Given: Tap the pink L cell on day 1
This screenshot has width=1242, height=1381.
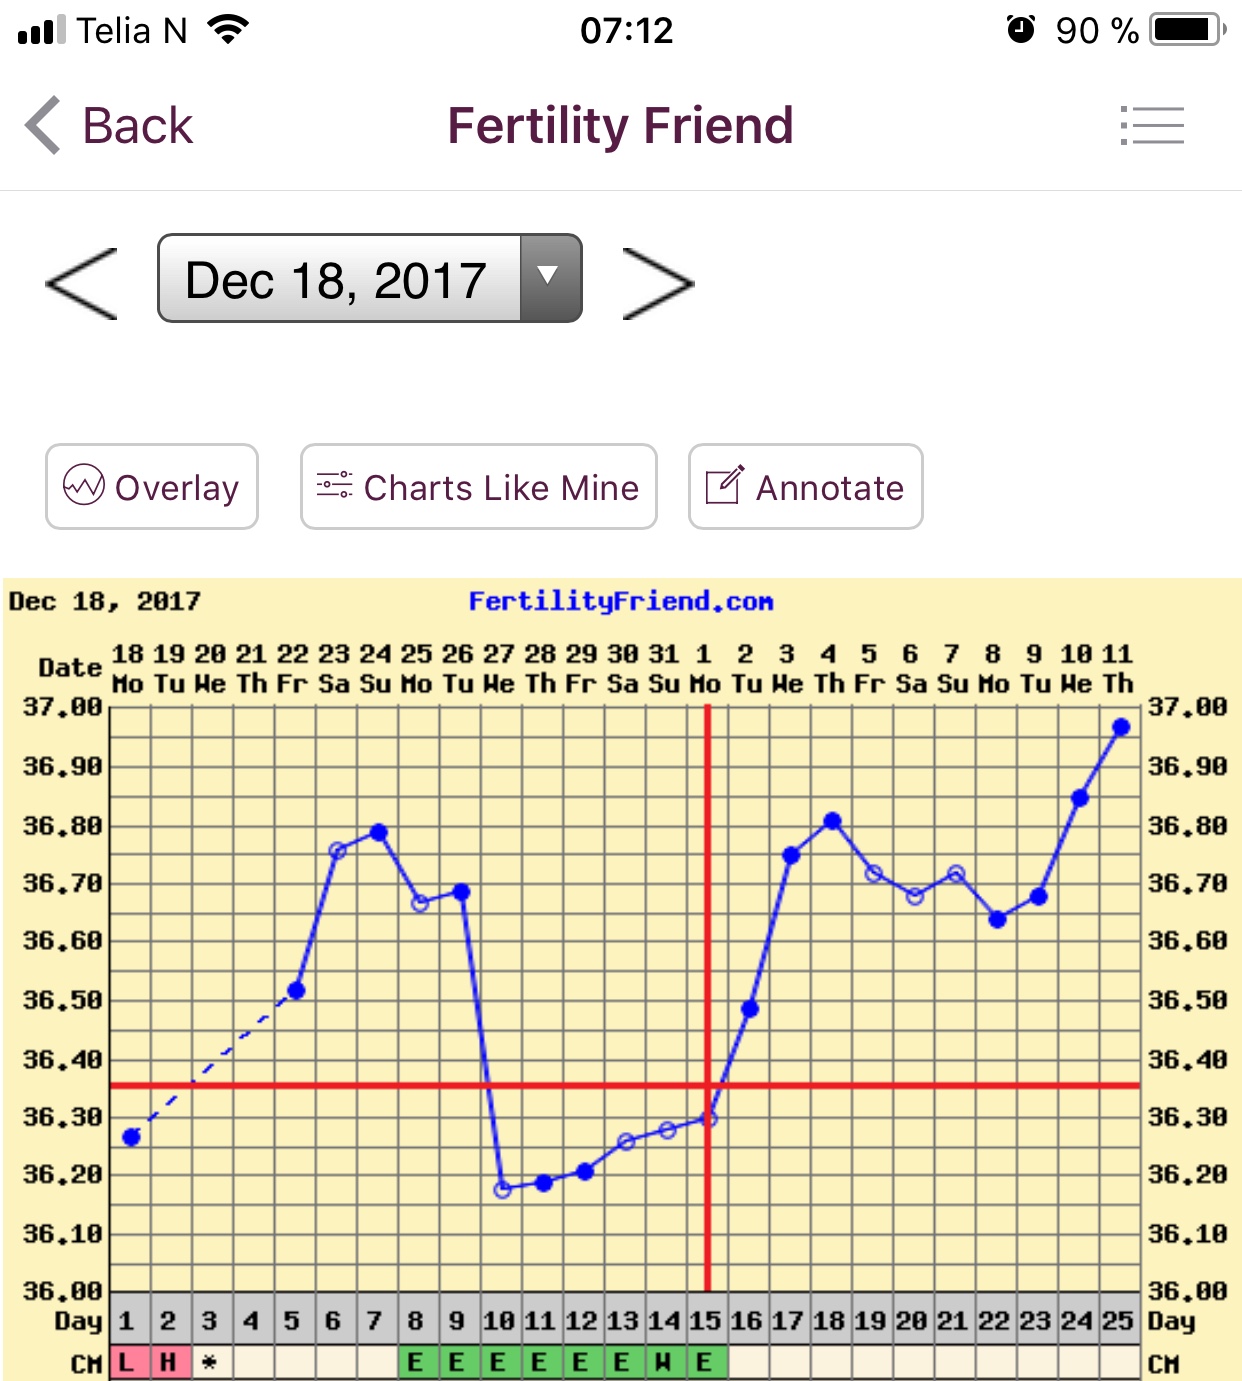Looking at the screenshot, I should coord(127,1363).
